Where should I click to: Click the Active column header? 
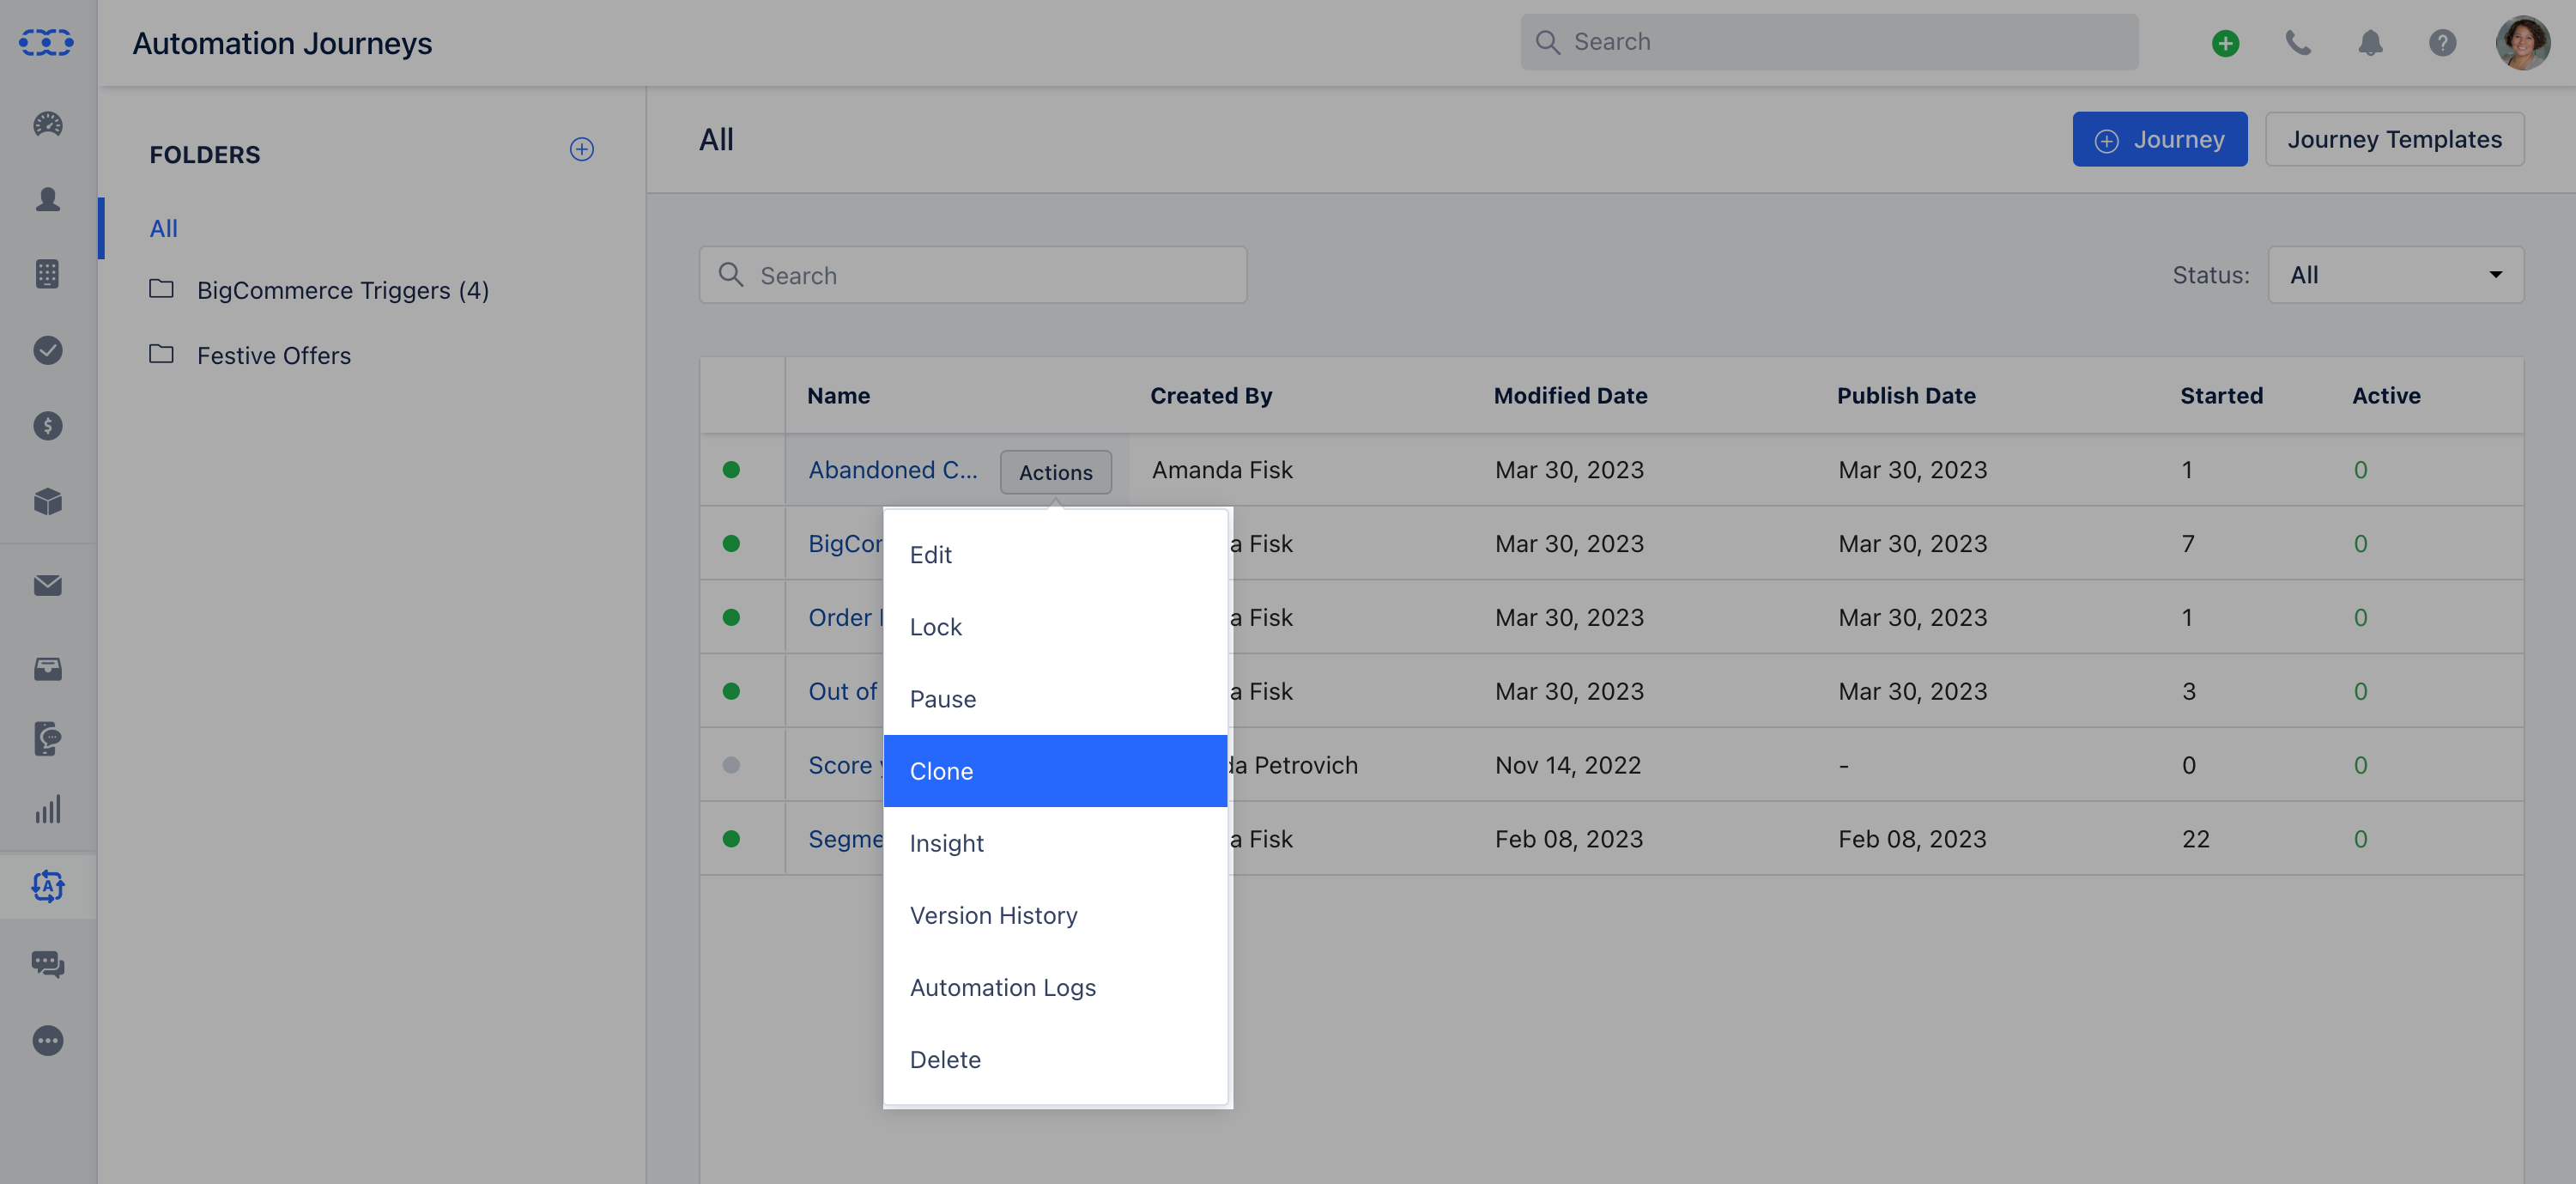[x=2386, y=395]
